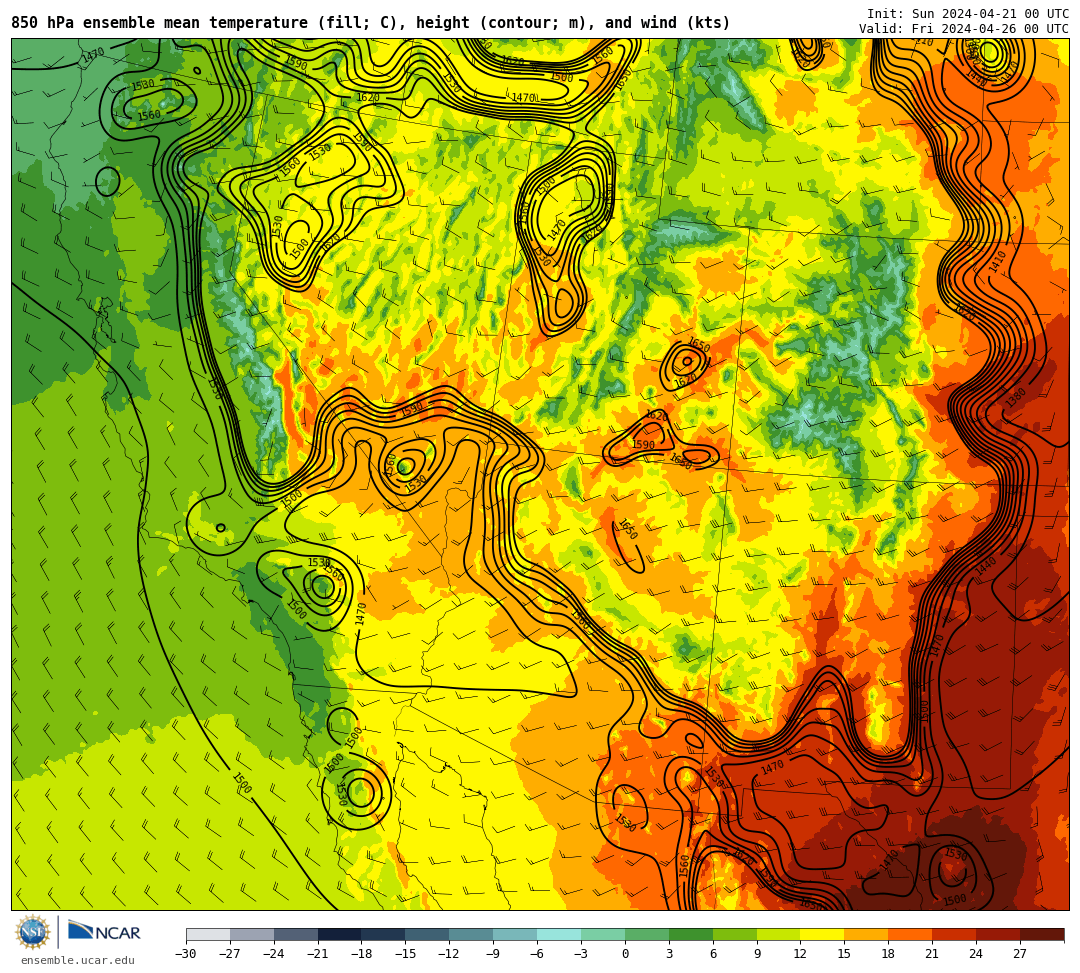
Task: Pick the deep orange swatch between 18 and 21
Action: point(911,934)
